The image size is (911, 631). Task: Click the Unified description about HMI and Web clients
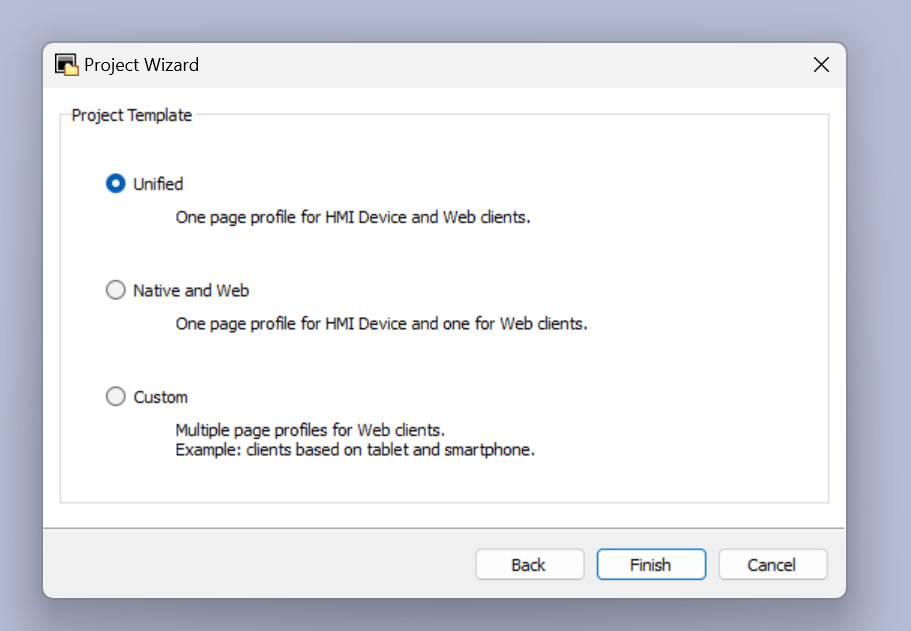pyautogui.click(x=353, y=217)
